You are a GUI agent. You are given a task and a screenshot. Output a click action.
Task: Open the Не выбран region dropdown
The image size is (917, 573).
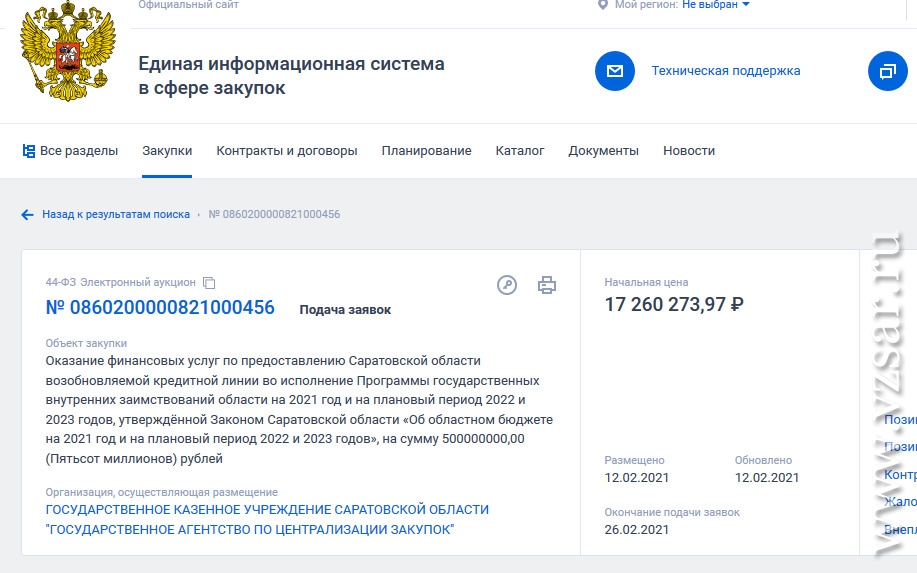pos(715,5)
